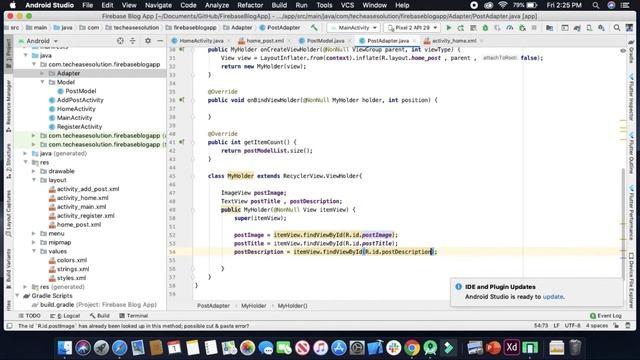Collapse the layout folder
Viewport: 640px width, 360px height.
34,180
